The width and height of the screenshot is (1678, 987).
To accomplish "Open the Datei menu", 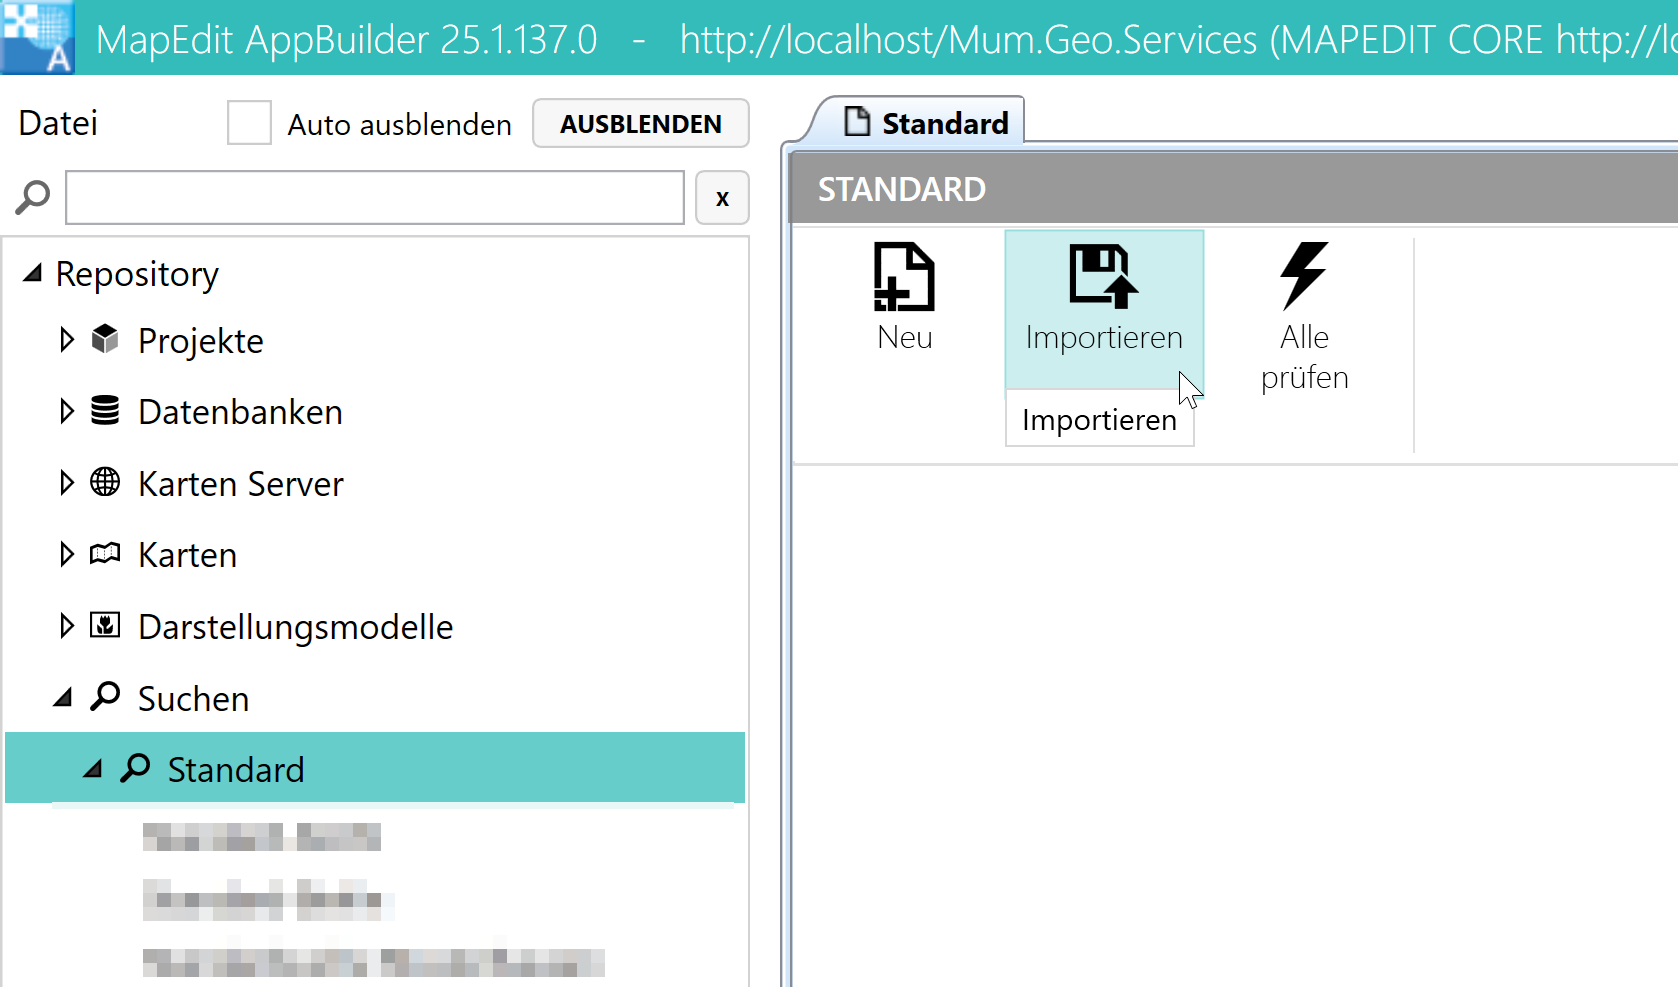I will [58, 123].
